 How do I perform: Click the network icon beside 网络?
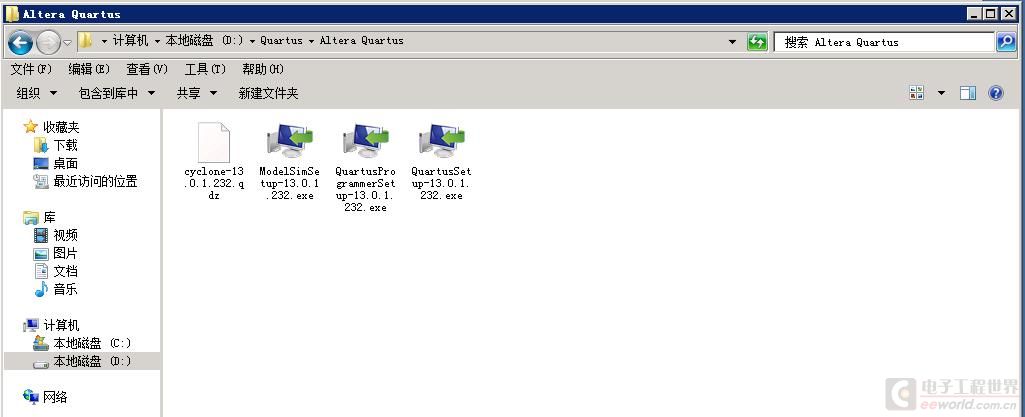coord(31,397)
